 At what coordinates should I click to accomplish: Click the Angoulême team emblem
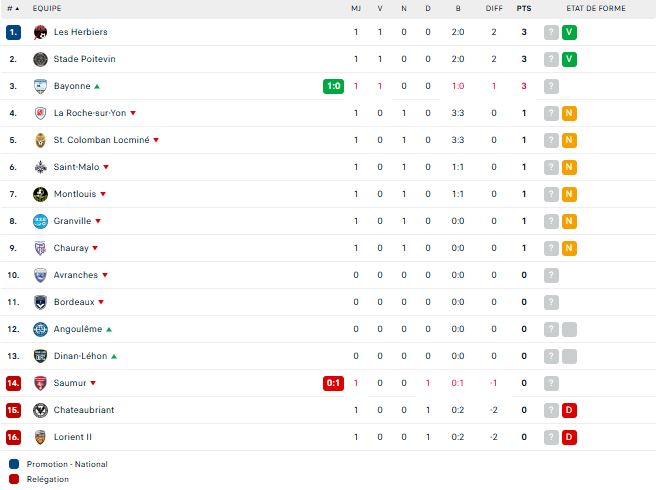tap(40, 329)
